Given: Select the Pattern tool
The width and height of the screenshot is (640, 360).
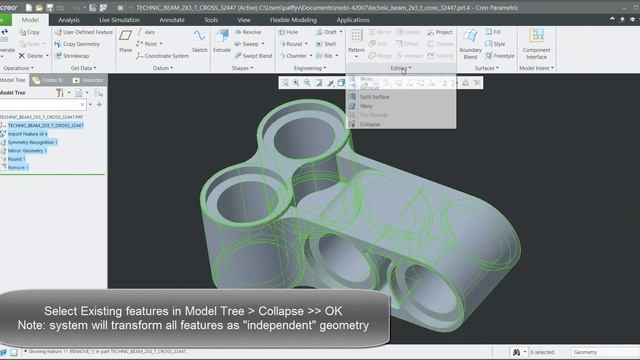Looking at the screenshot, I should 356,41.
